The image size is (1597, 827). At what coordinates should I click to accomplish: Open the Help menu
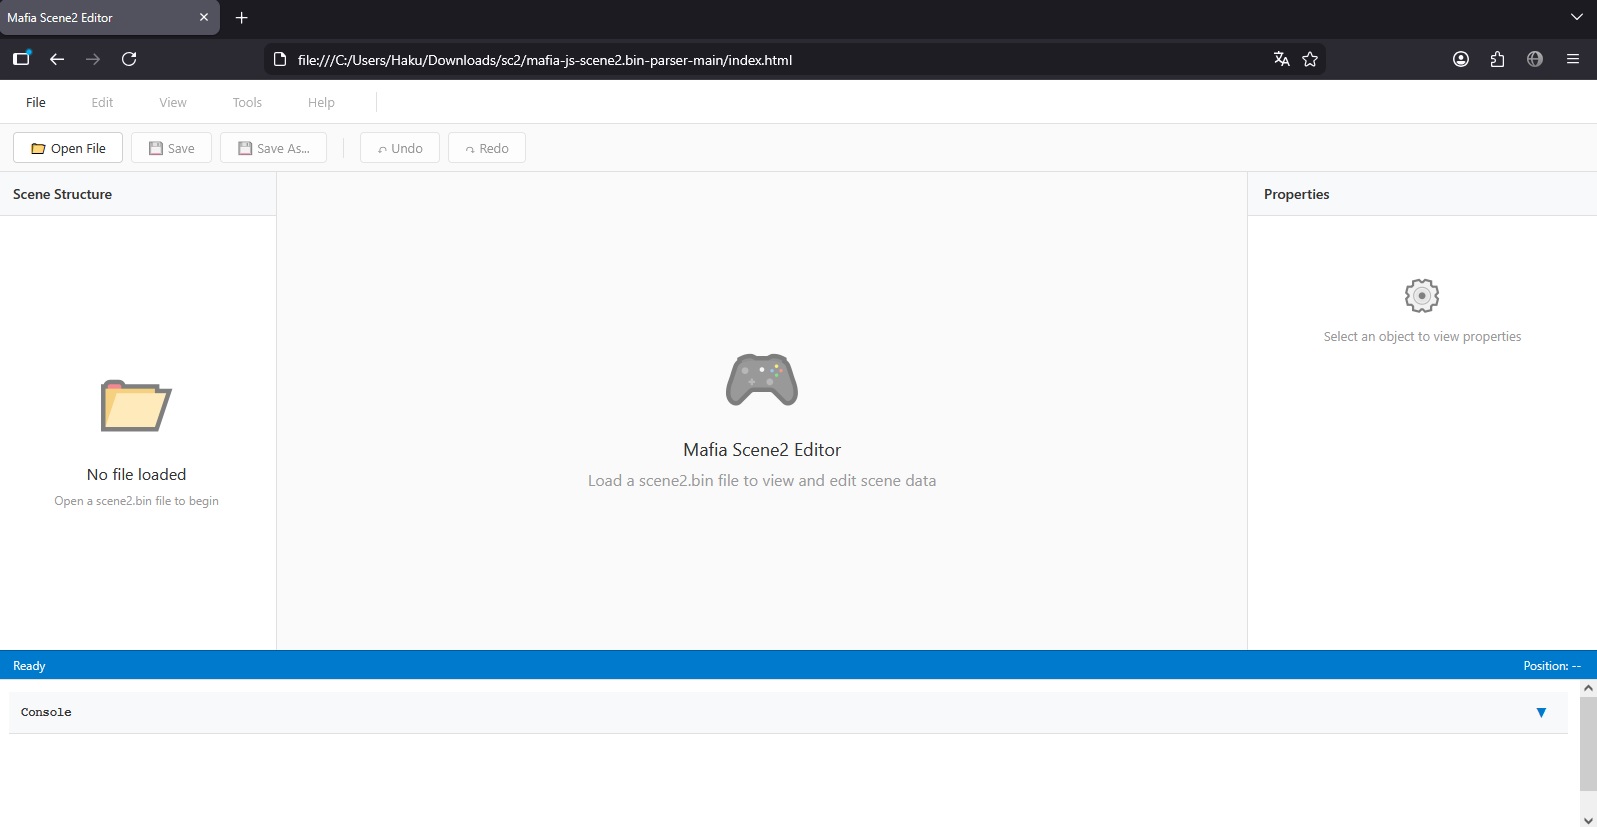pyautogui.click(x=321, y=102)
